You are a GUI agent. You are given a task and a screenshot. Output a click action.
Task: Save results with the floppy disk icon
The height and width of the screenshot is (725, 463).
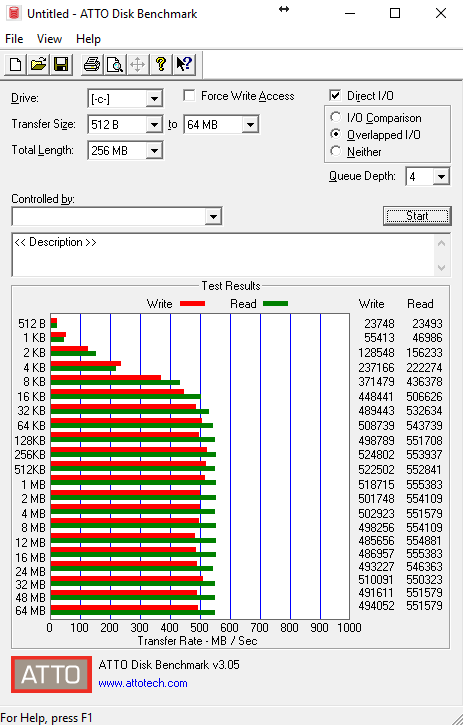(62, 64)
